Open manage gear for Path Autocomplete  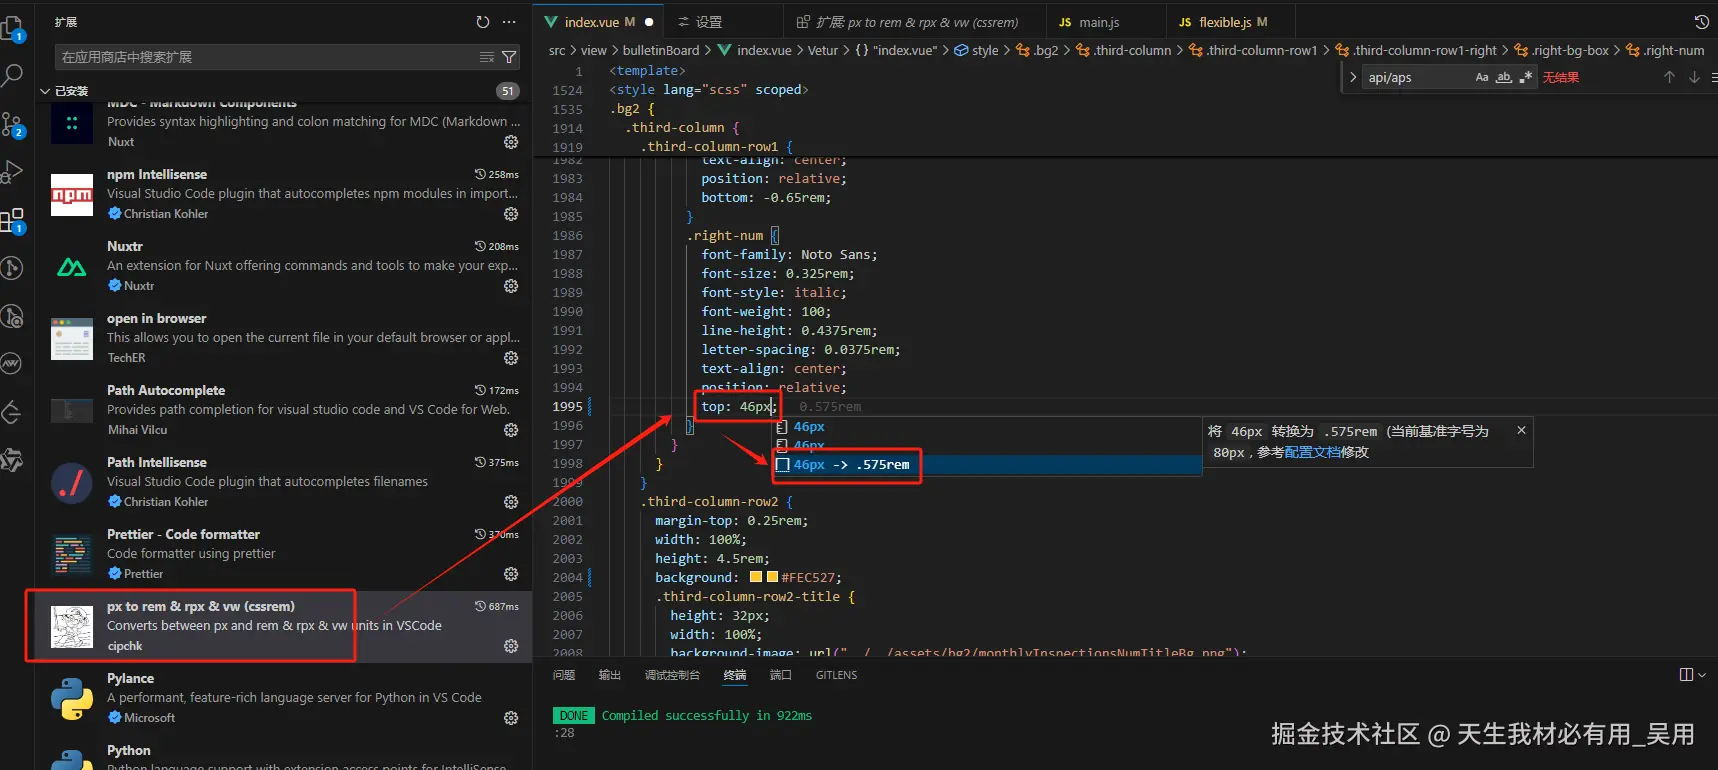pos(511,430)
